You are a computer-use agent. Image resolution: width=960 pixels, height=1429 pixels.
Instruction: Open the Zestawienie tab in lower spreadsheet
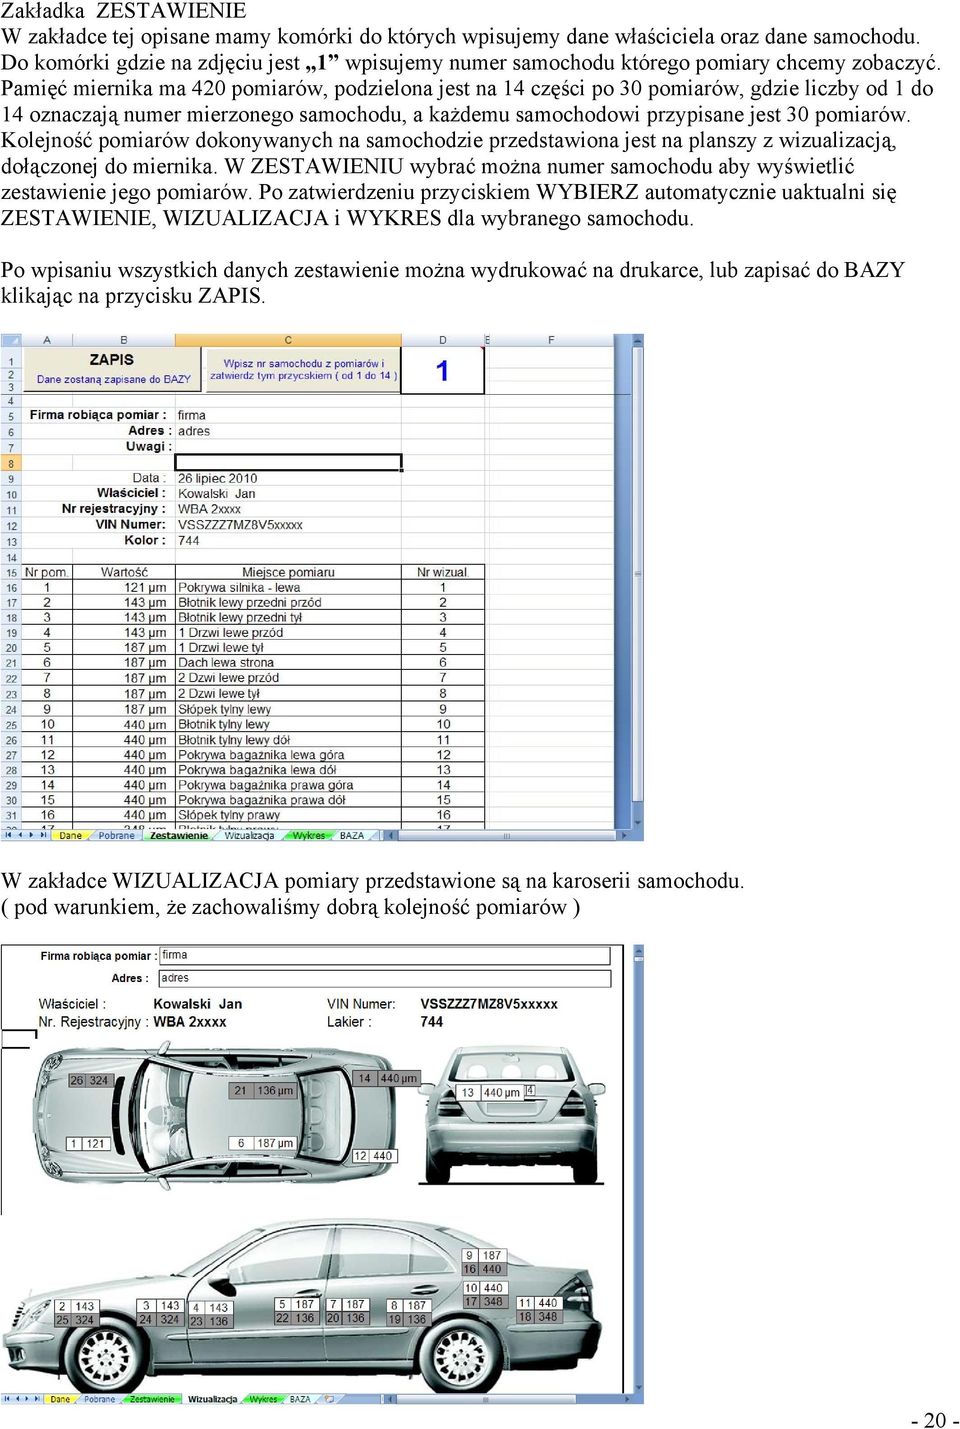(x=152, y=1399)
